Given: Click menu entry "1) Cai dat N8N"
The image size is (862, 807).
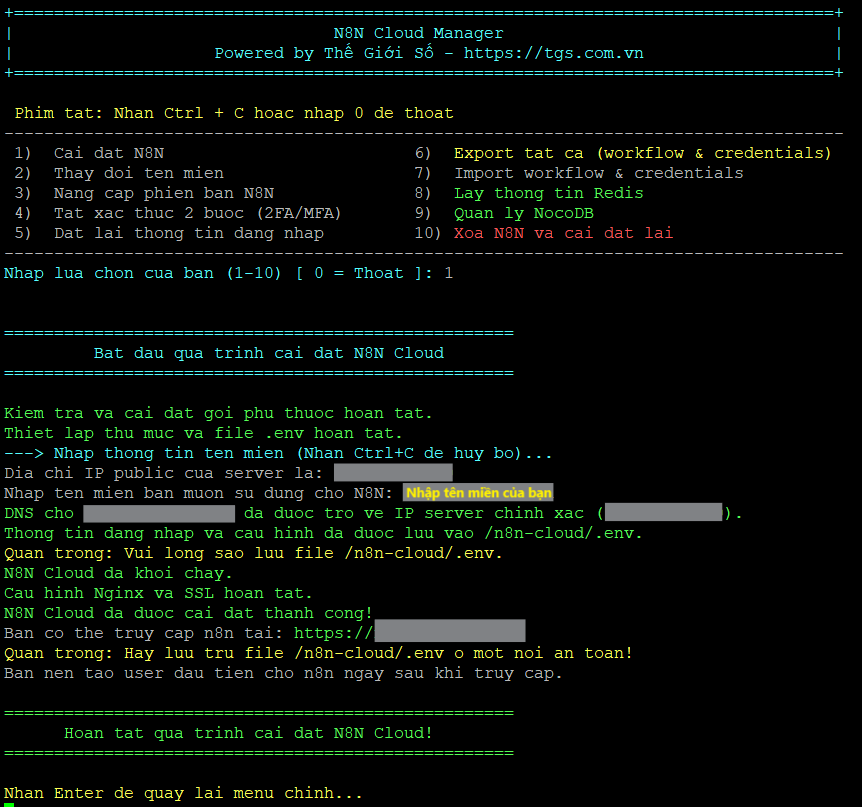Looking at the screenshot, I should 89,153.
